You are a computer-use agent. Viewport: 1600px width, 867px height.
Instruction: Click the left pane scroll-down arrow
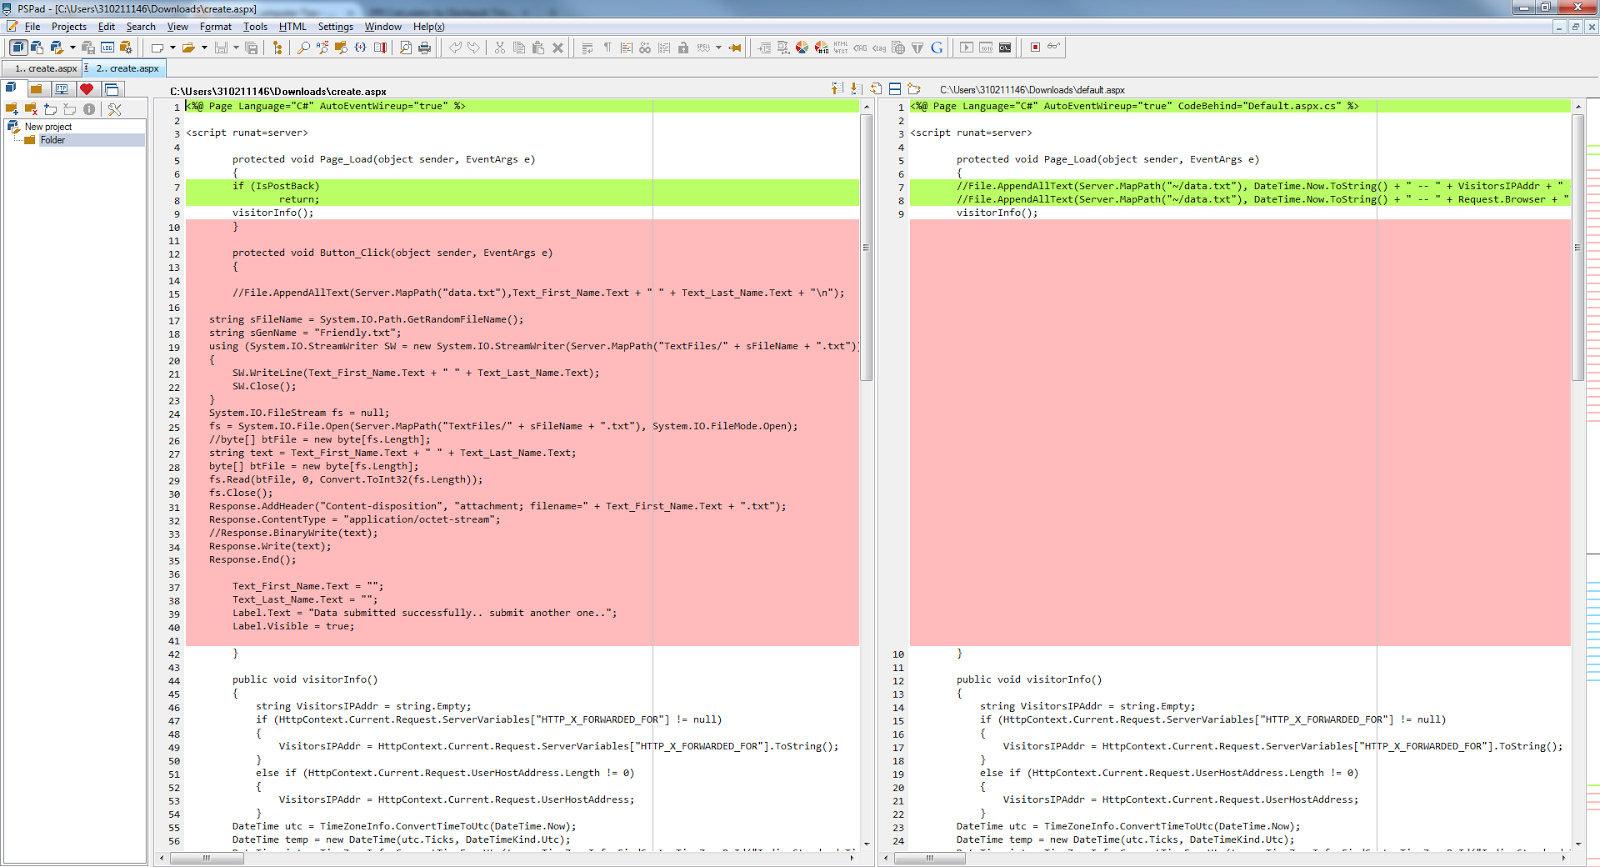click(866, 844)
